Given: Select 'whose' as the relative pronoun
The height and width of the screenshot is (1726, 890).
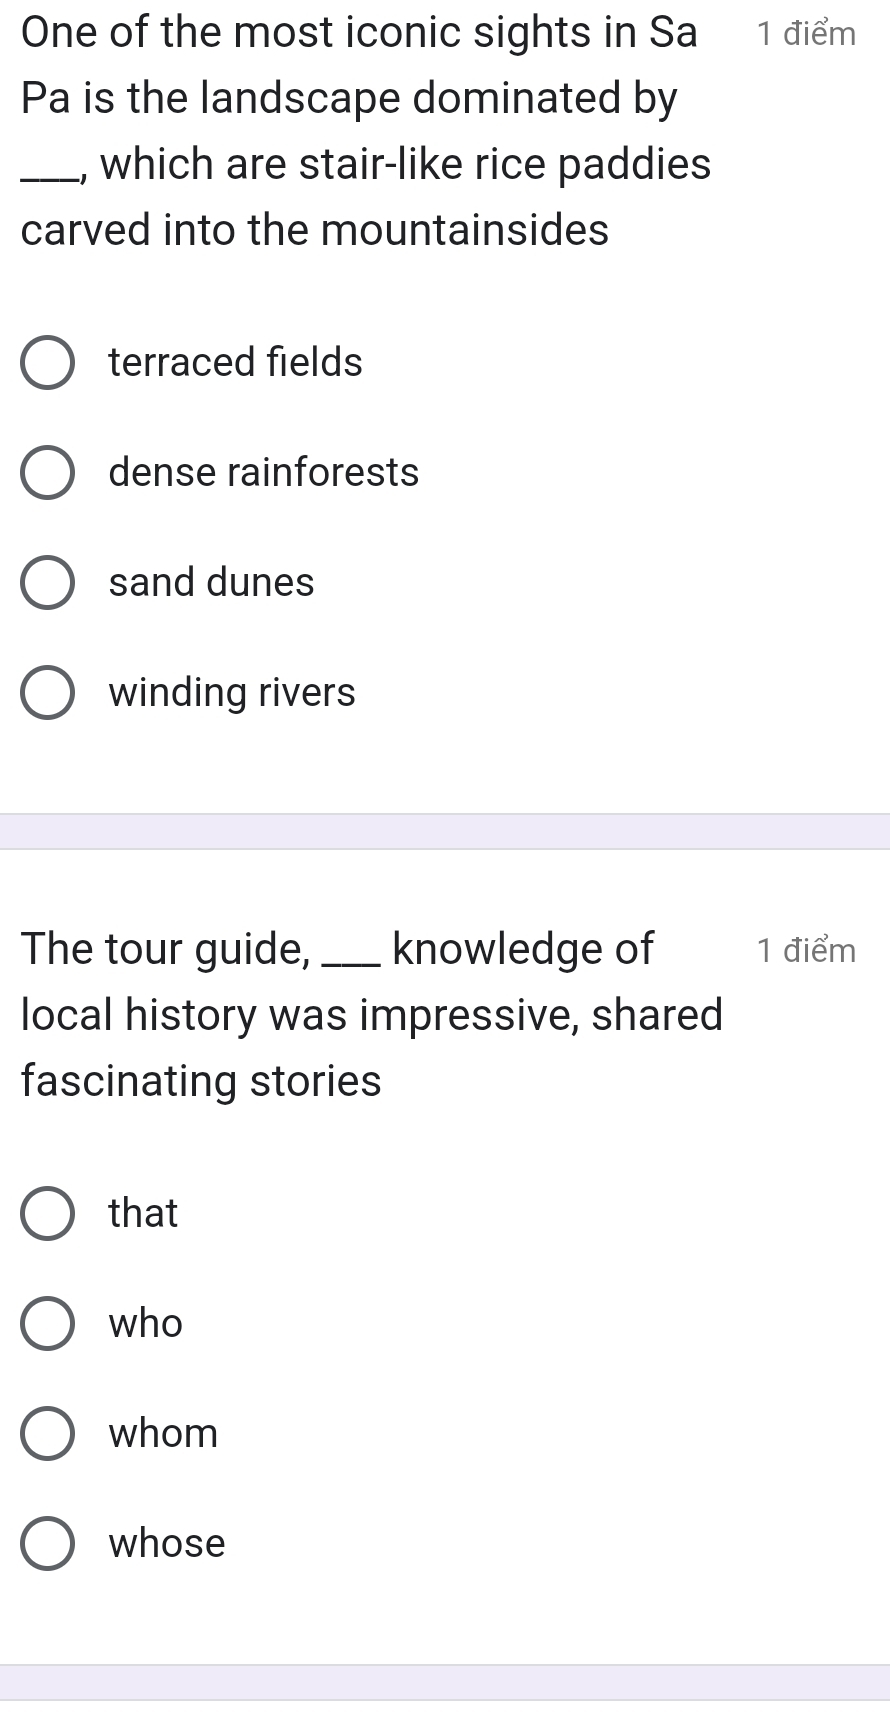Looking at the screenshot, I should tap(47, 1544).
